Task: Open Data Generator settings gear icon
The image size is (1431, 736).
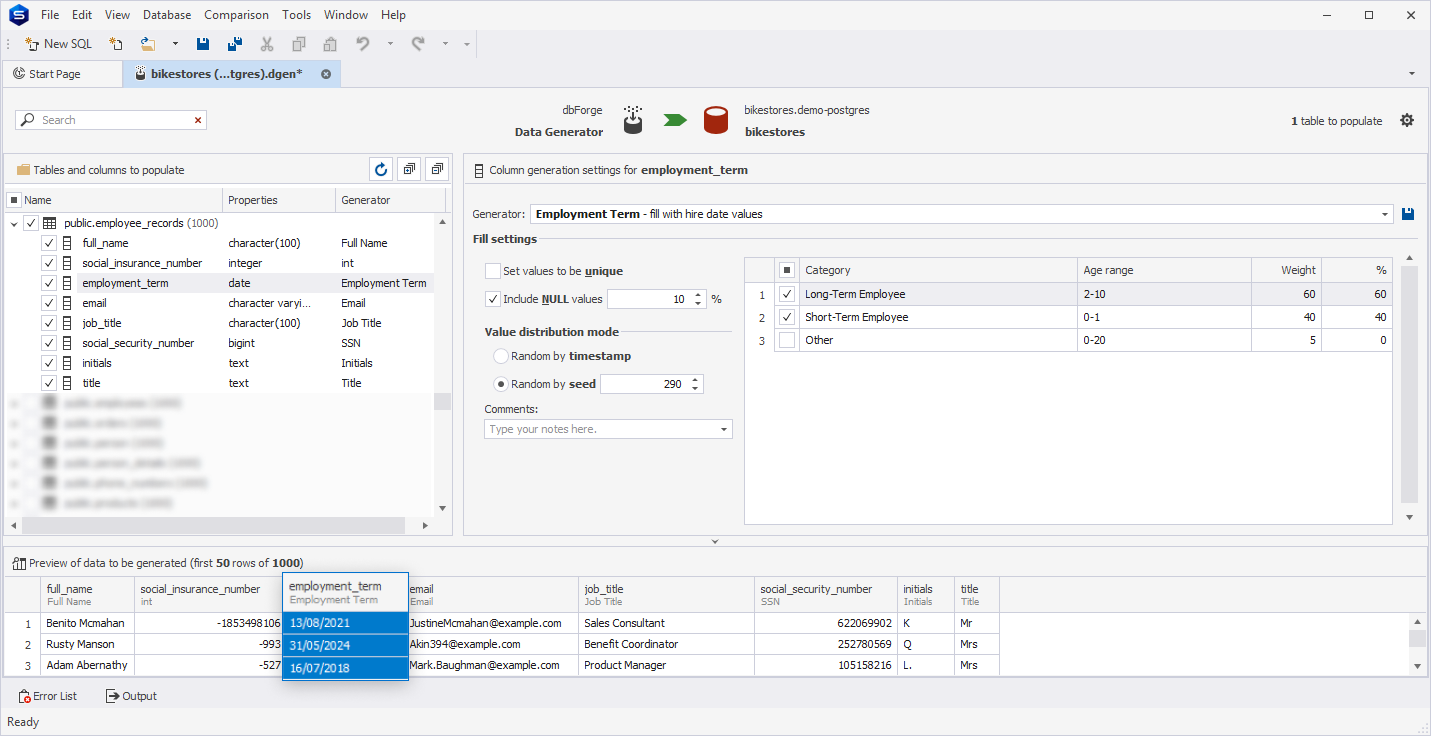Action: (x=1407, y=120)
